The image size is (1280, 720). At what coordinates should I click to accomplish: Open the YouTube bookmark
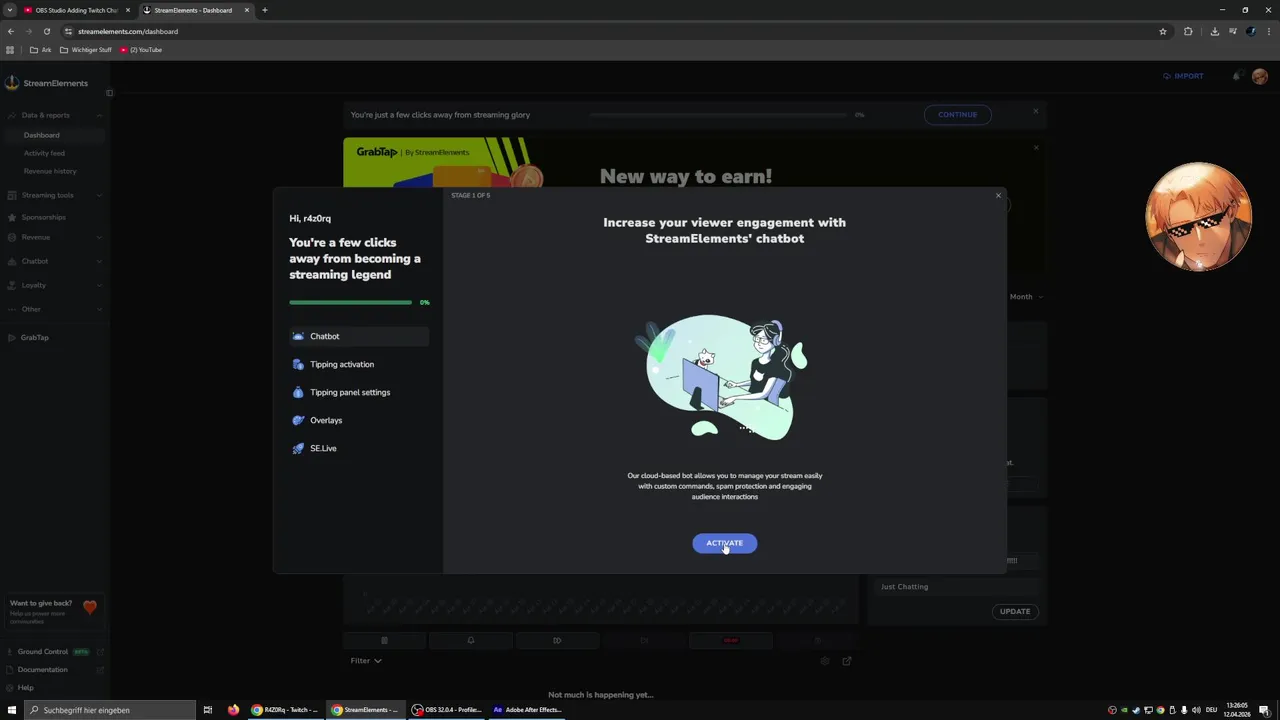[141, 50]
